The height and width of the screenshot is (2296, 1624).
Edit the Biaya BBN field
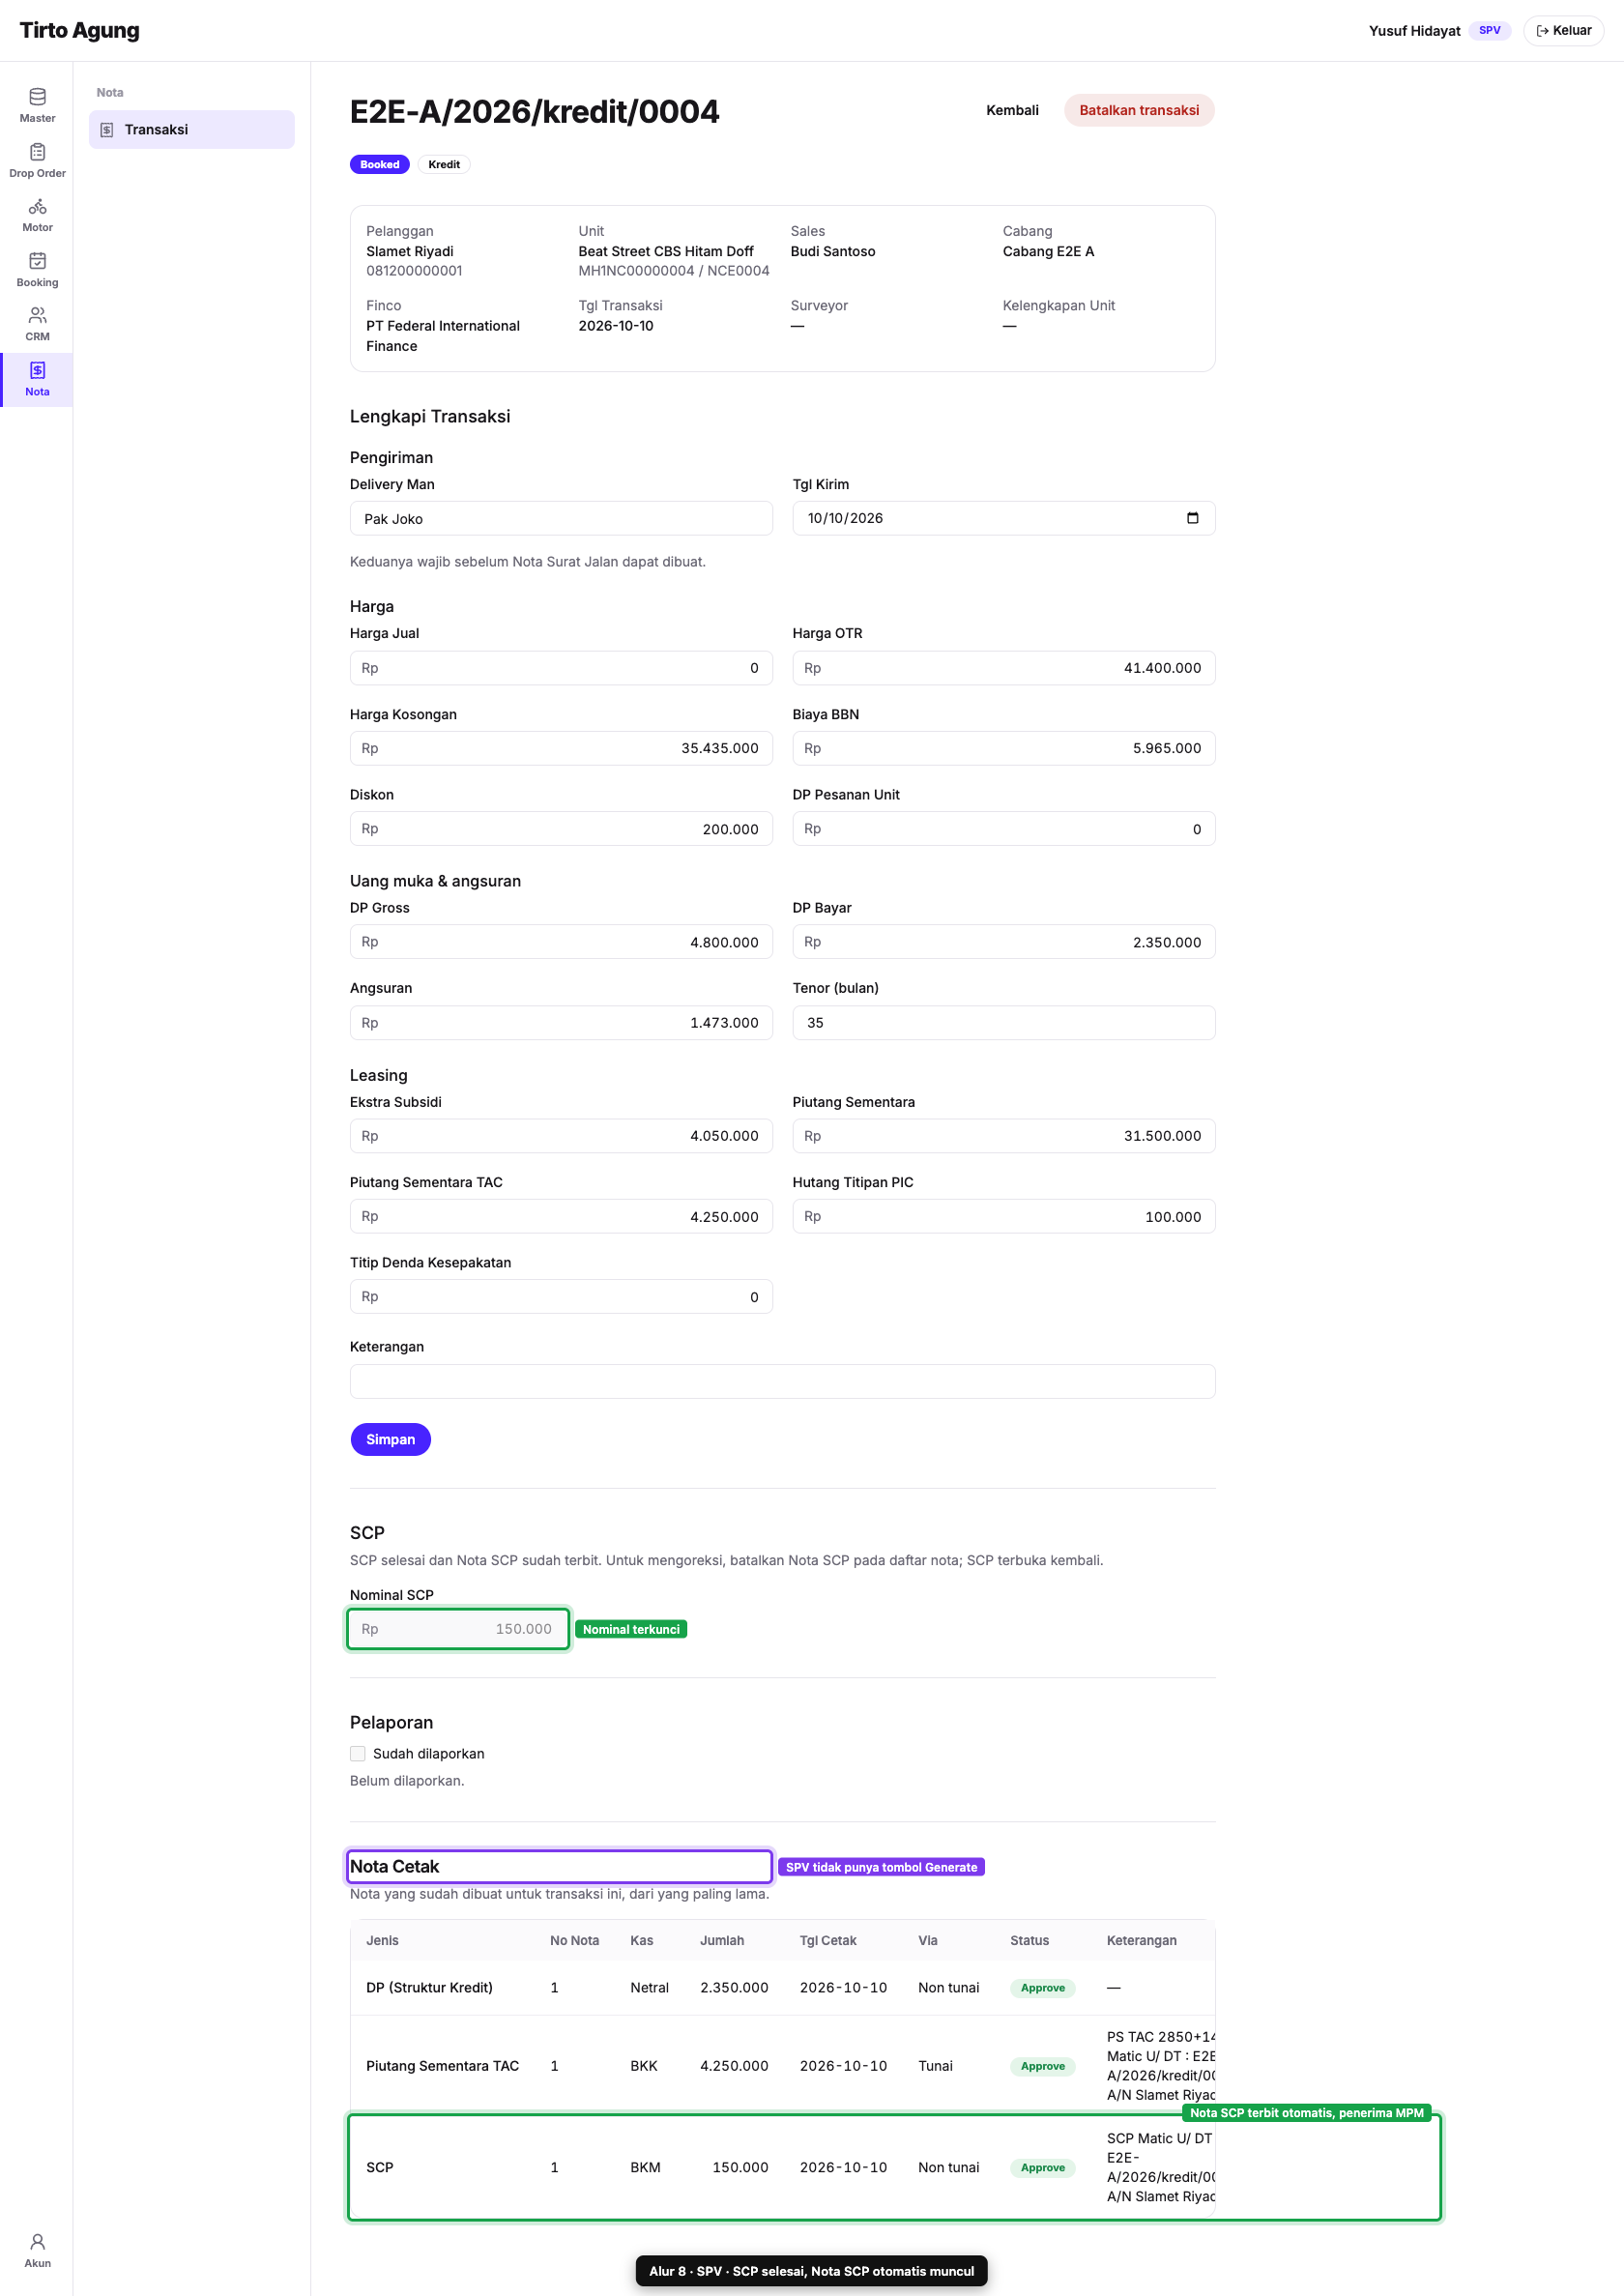(x=1004, y=748)
